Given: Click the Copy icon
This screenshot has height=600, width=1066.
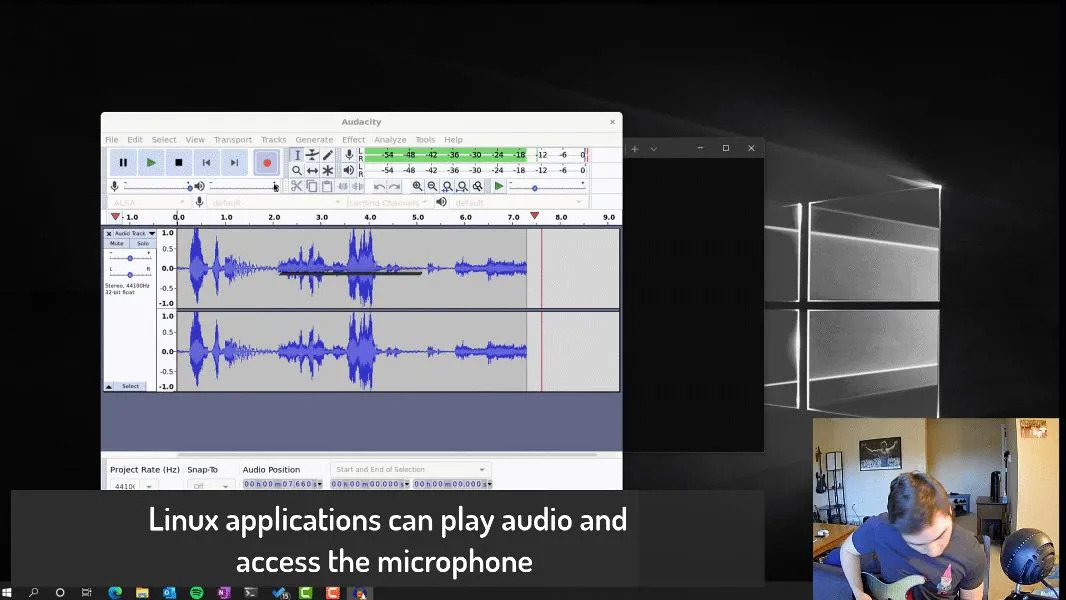Looking at the screenshot, I should 311,186.
